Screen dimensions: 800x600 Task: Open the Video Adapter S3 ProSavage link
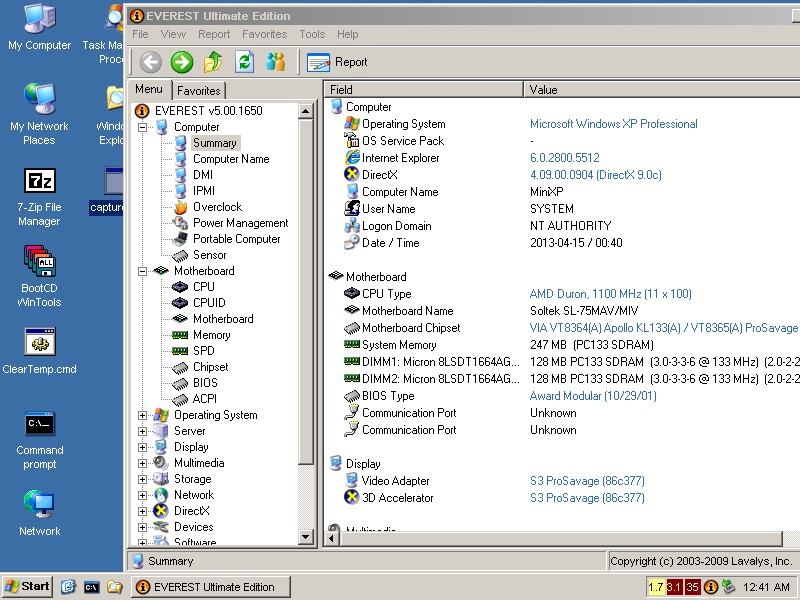click(587, 481)
